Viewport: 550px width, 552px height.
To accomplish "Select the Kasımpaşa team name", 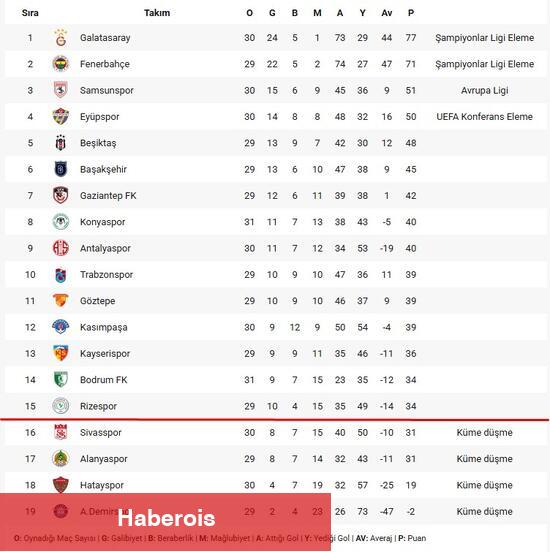I will tap(104, 327).
